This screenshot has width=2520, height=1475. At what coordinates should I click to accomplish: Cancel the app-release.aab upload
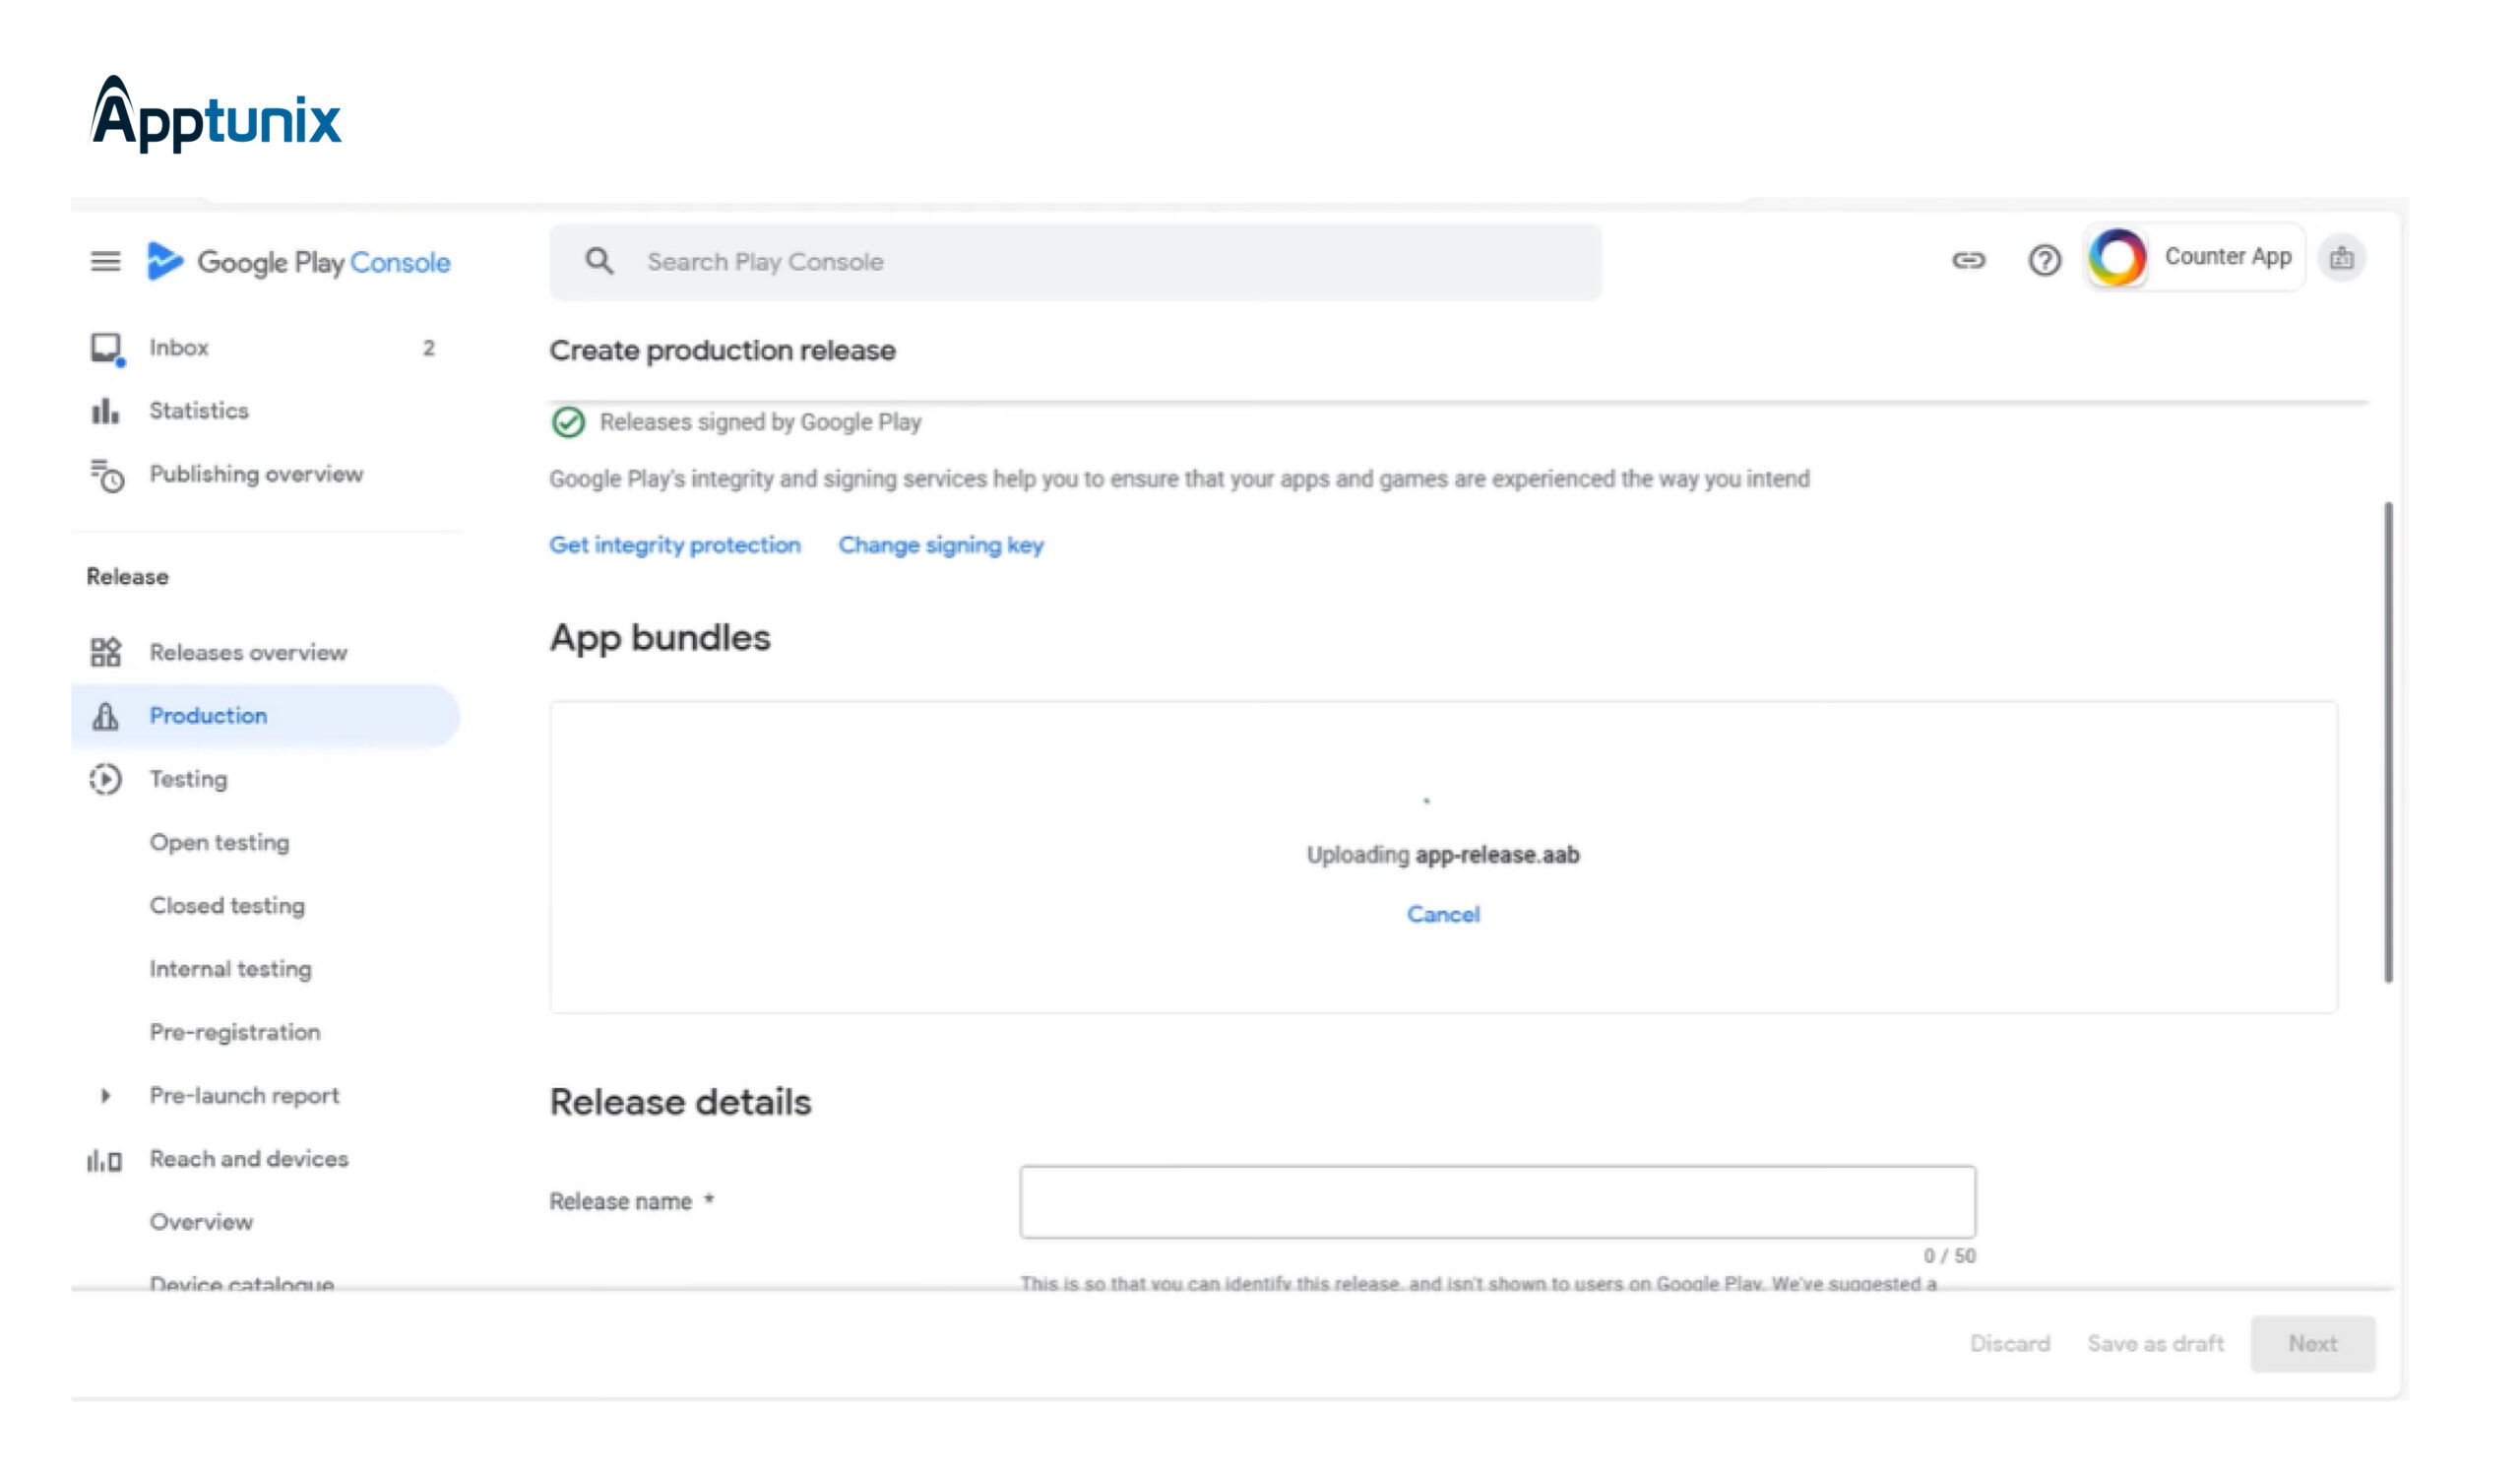tap(1442, 914)
